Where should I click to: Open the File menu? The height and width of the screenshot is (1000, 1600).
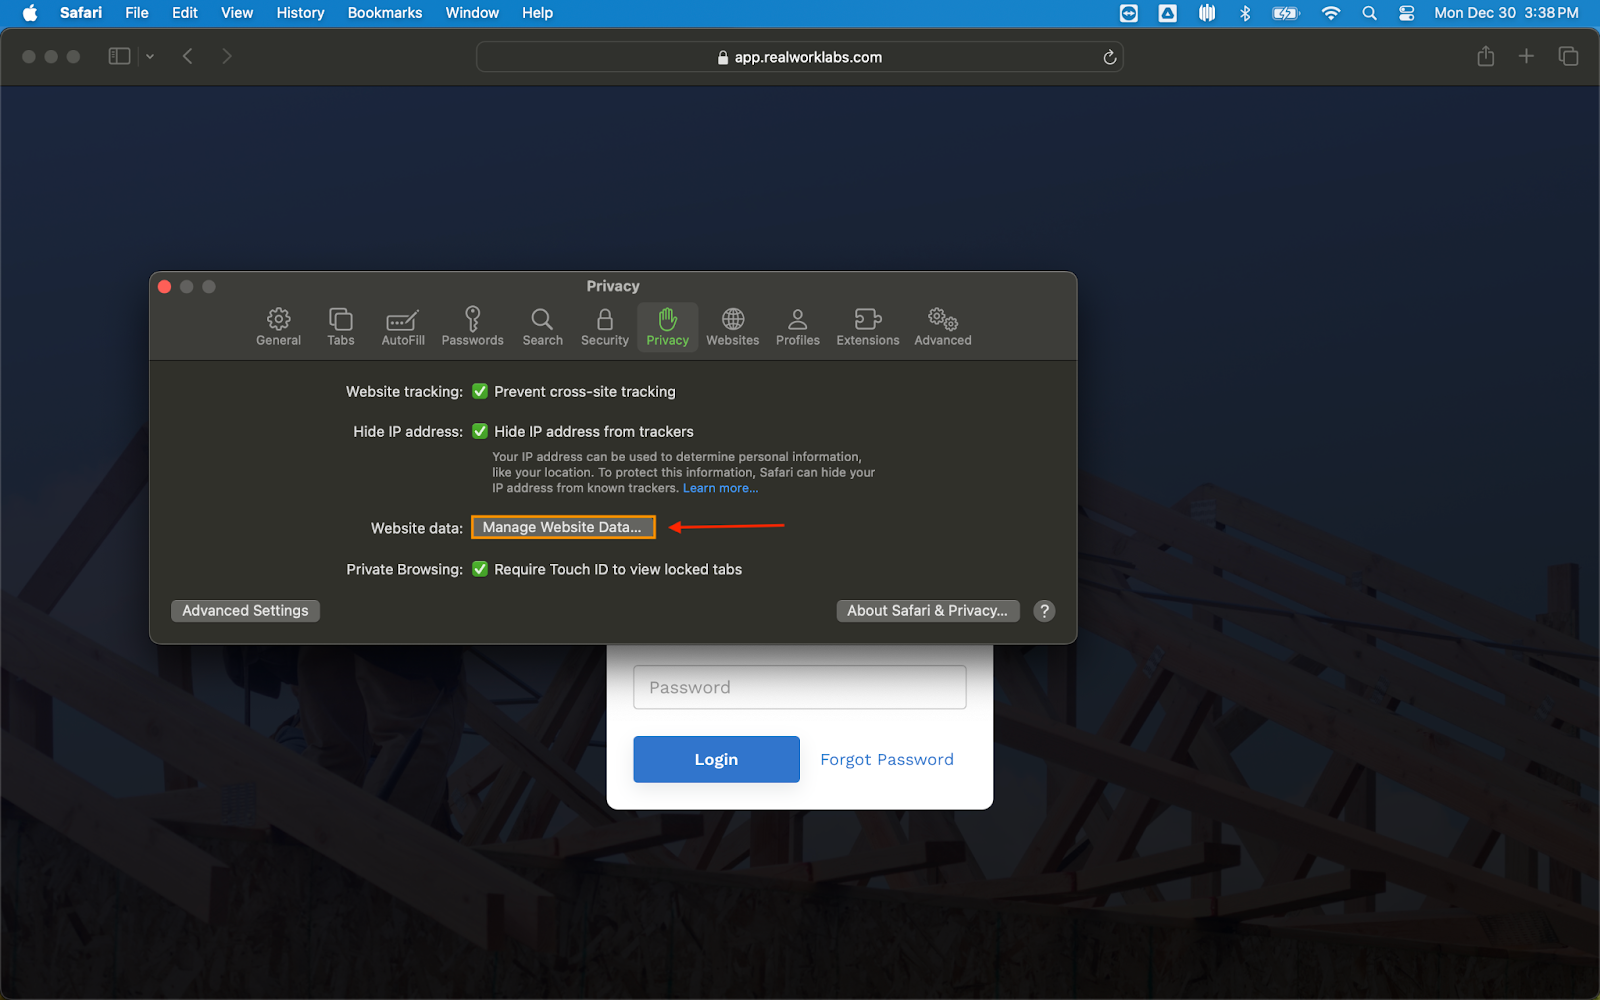pyautogui.click(x=137, y=13)
